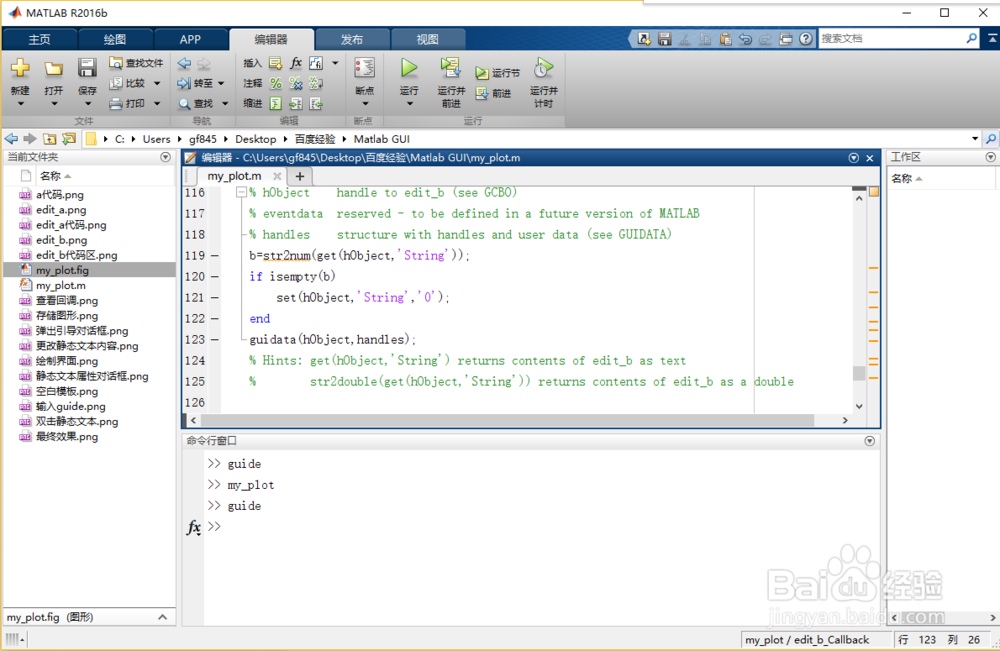This screenshot has height=651, width=1000.
Task: Open the 当前文件夹 panel actions menu
Action: pyautogui.click(x=165, y=157)
